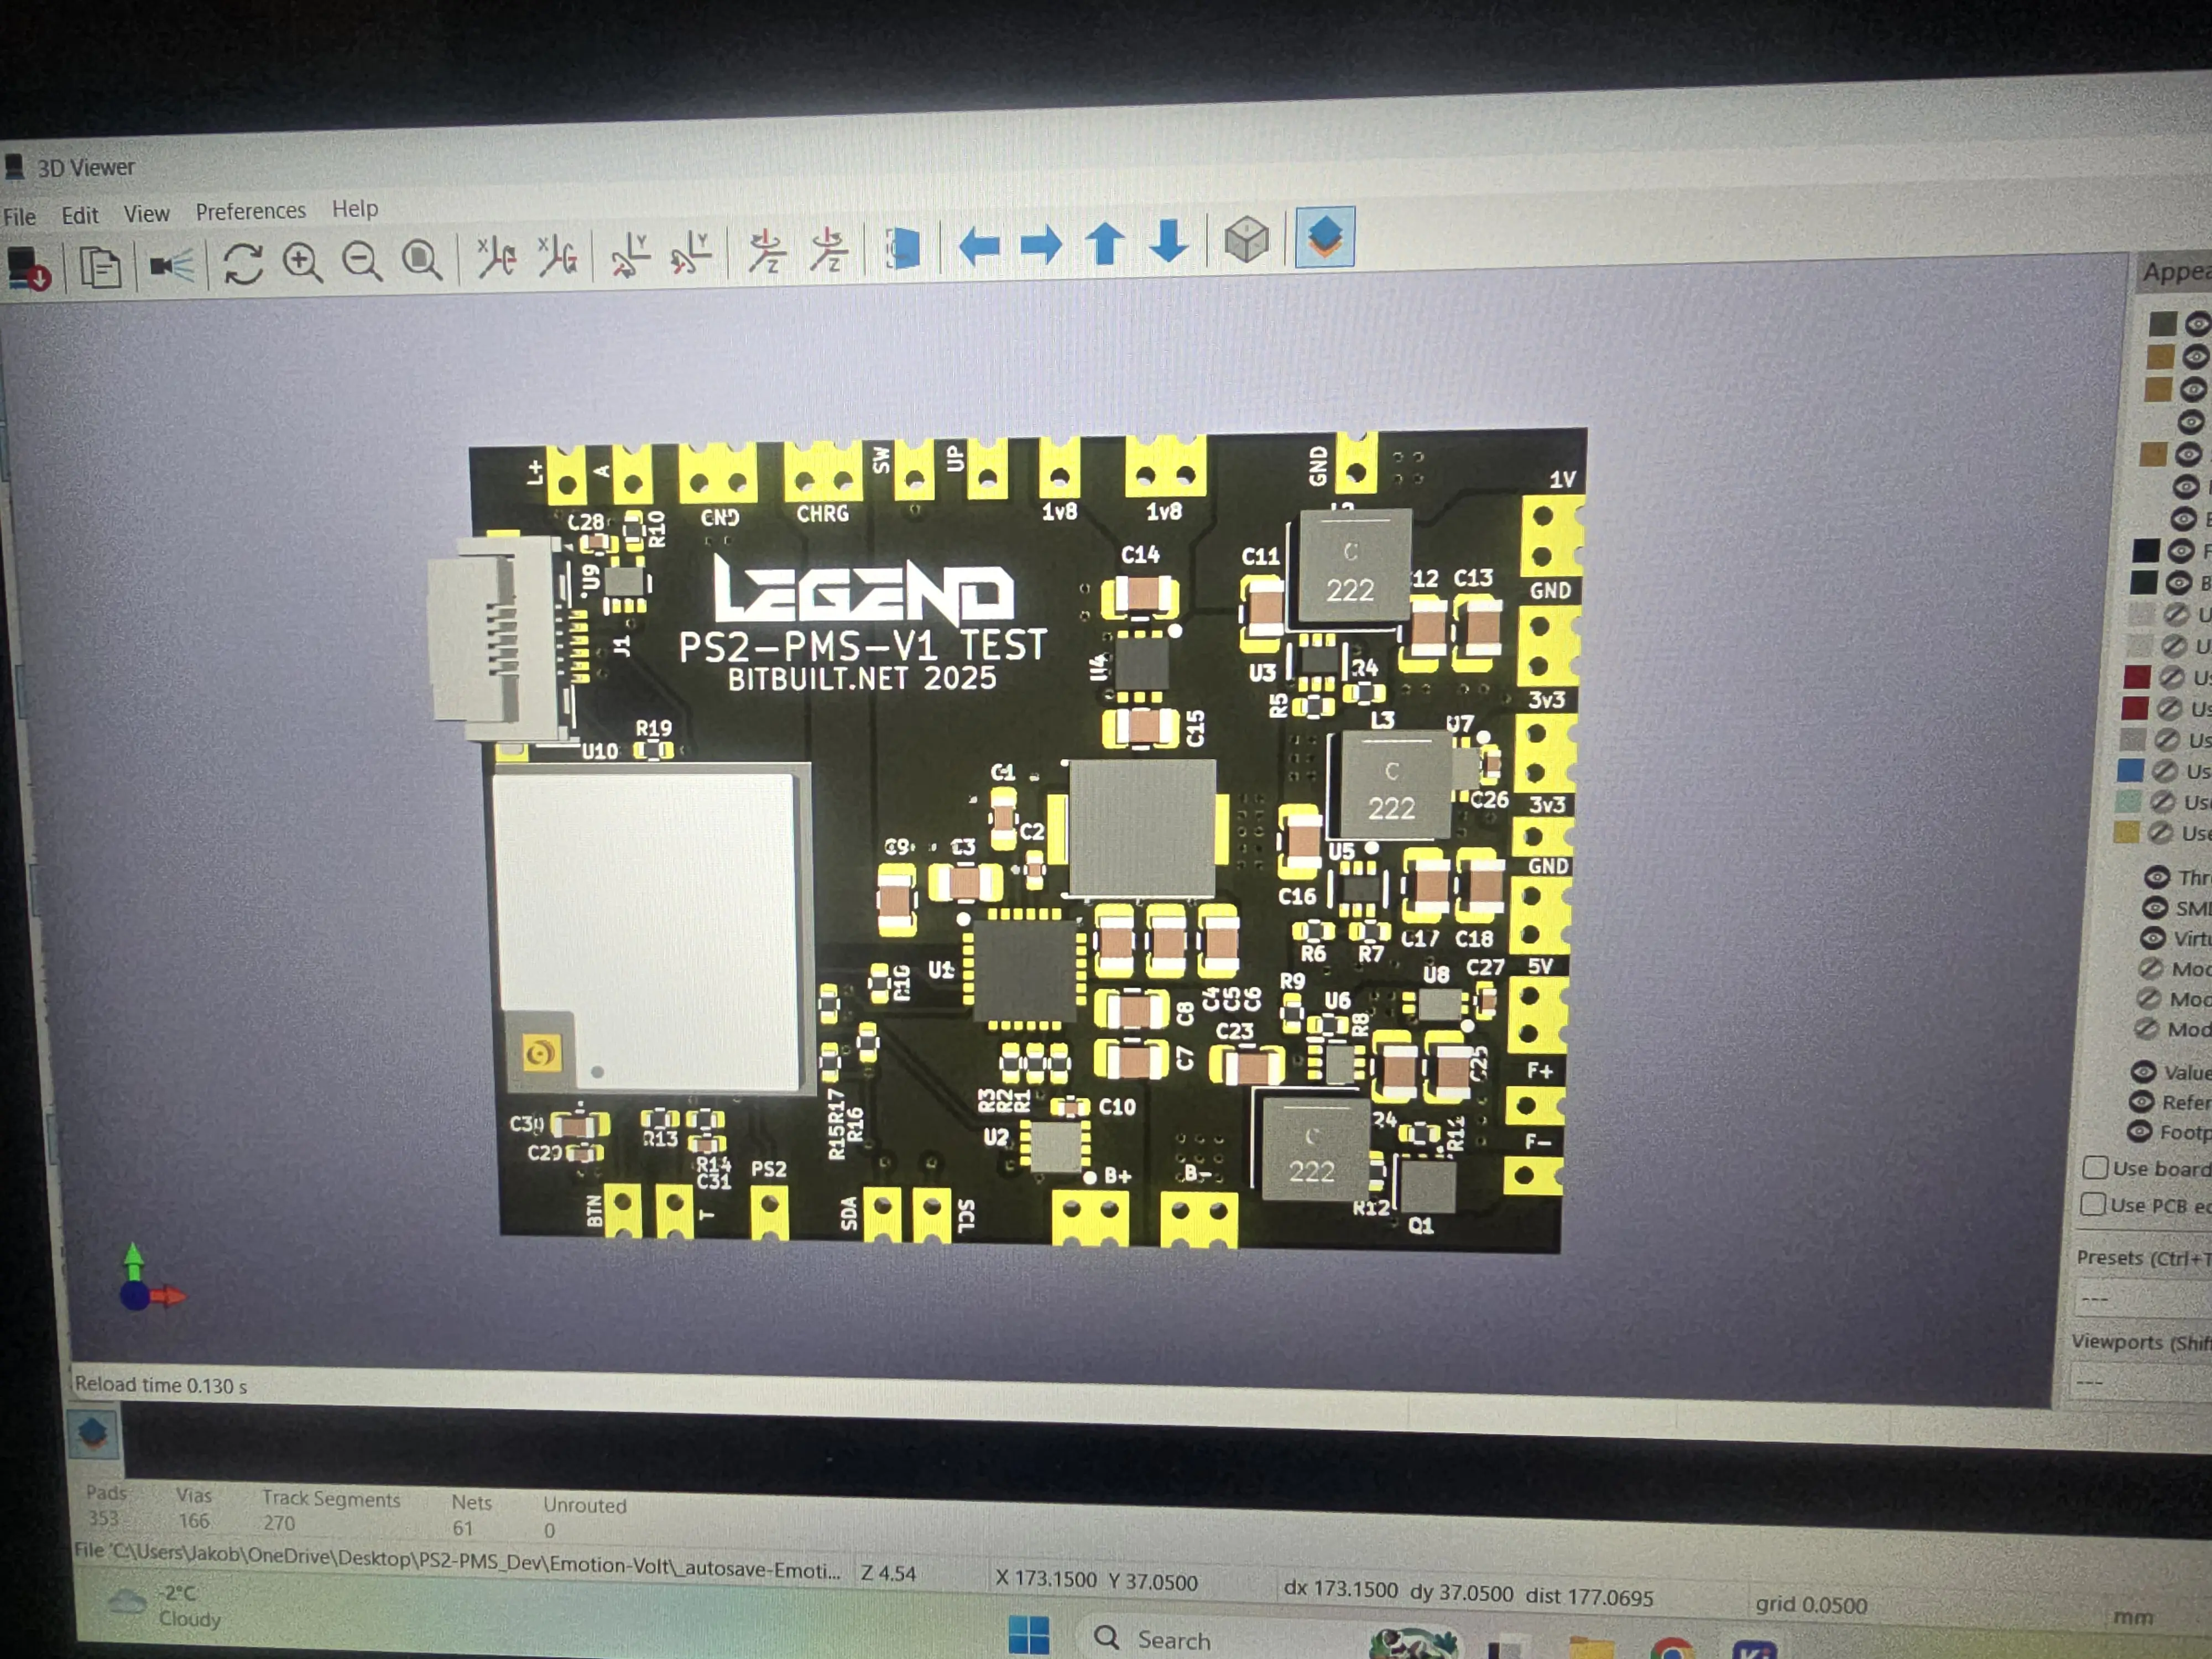The width and height of the screenshot is (2212, 1659).
Task: Click the light teal color swatch
Action: [2128, 801]
